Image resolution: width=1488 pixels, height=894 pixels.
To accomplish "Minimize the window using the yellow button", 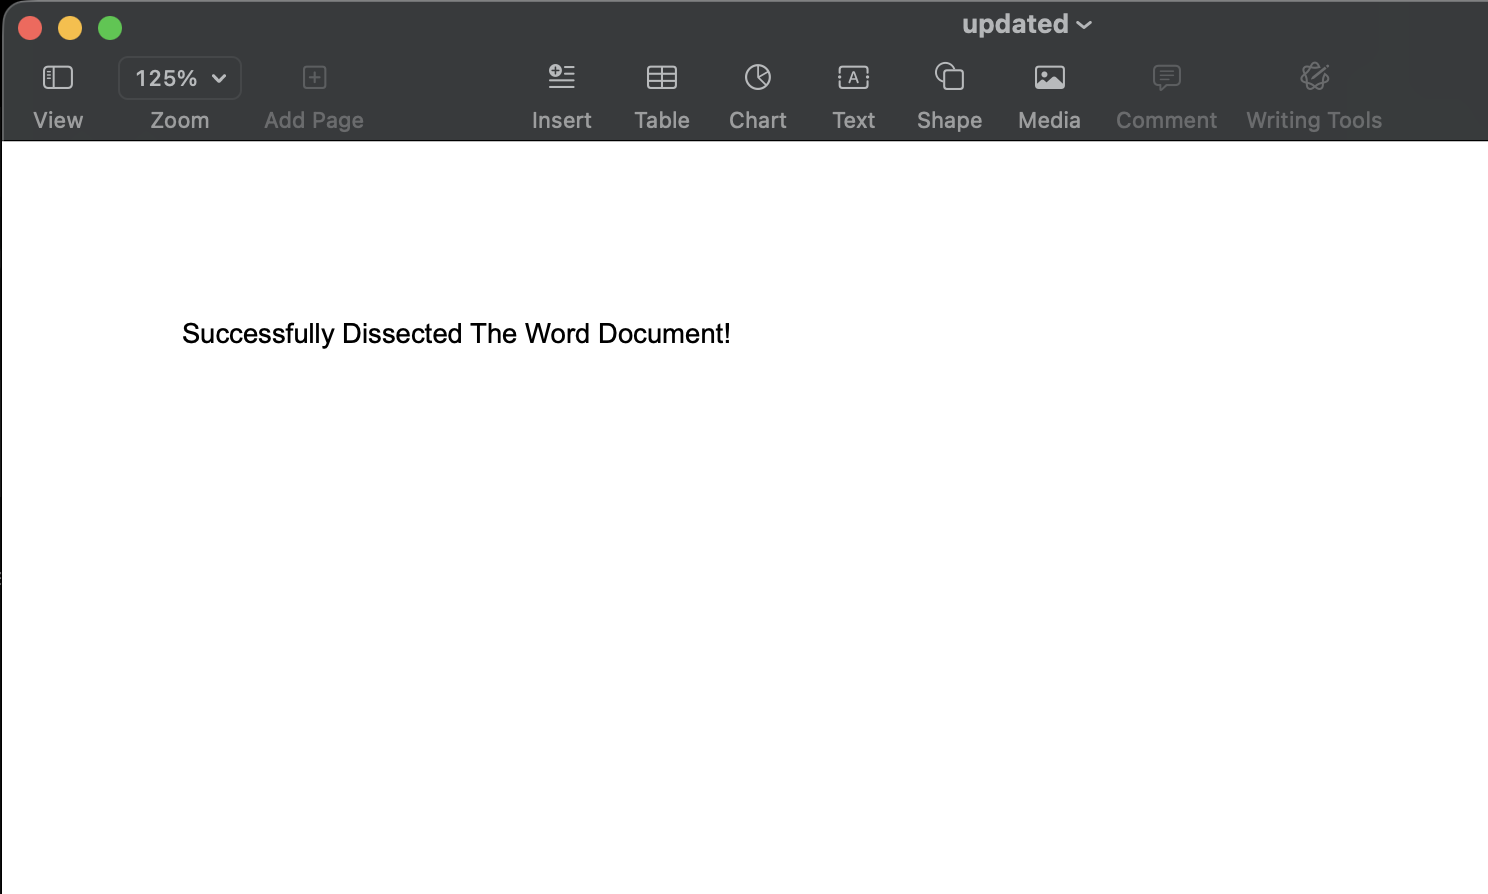I will (70, 28).
